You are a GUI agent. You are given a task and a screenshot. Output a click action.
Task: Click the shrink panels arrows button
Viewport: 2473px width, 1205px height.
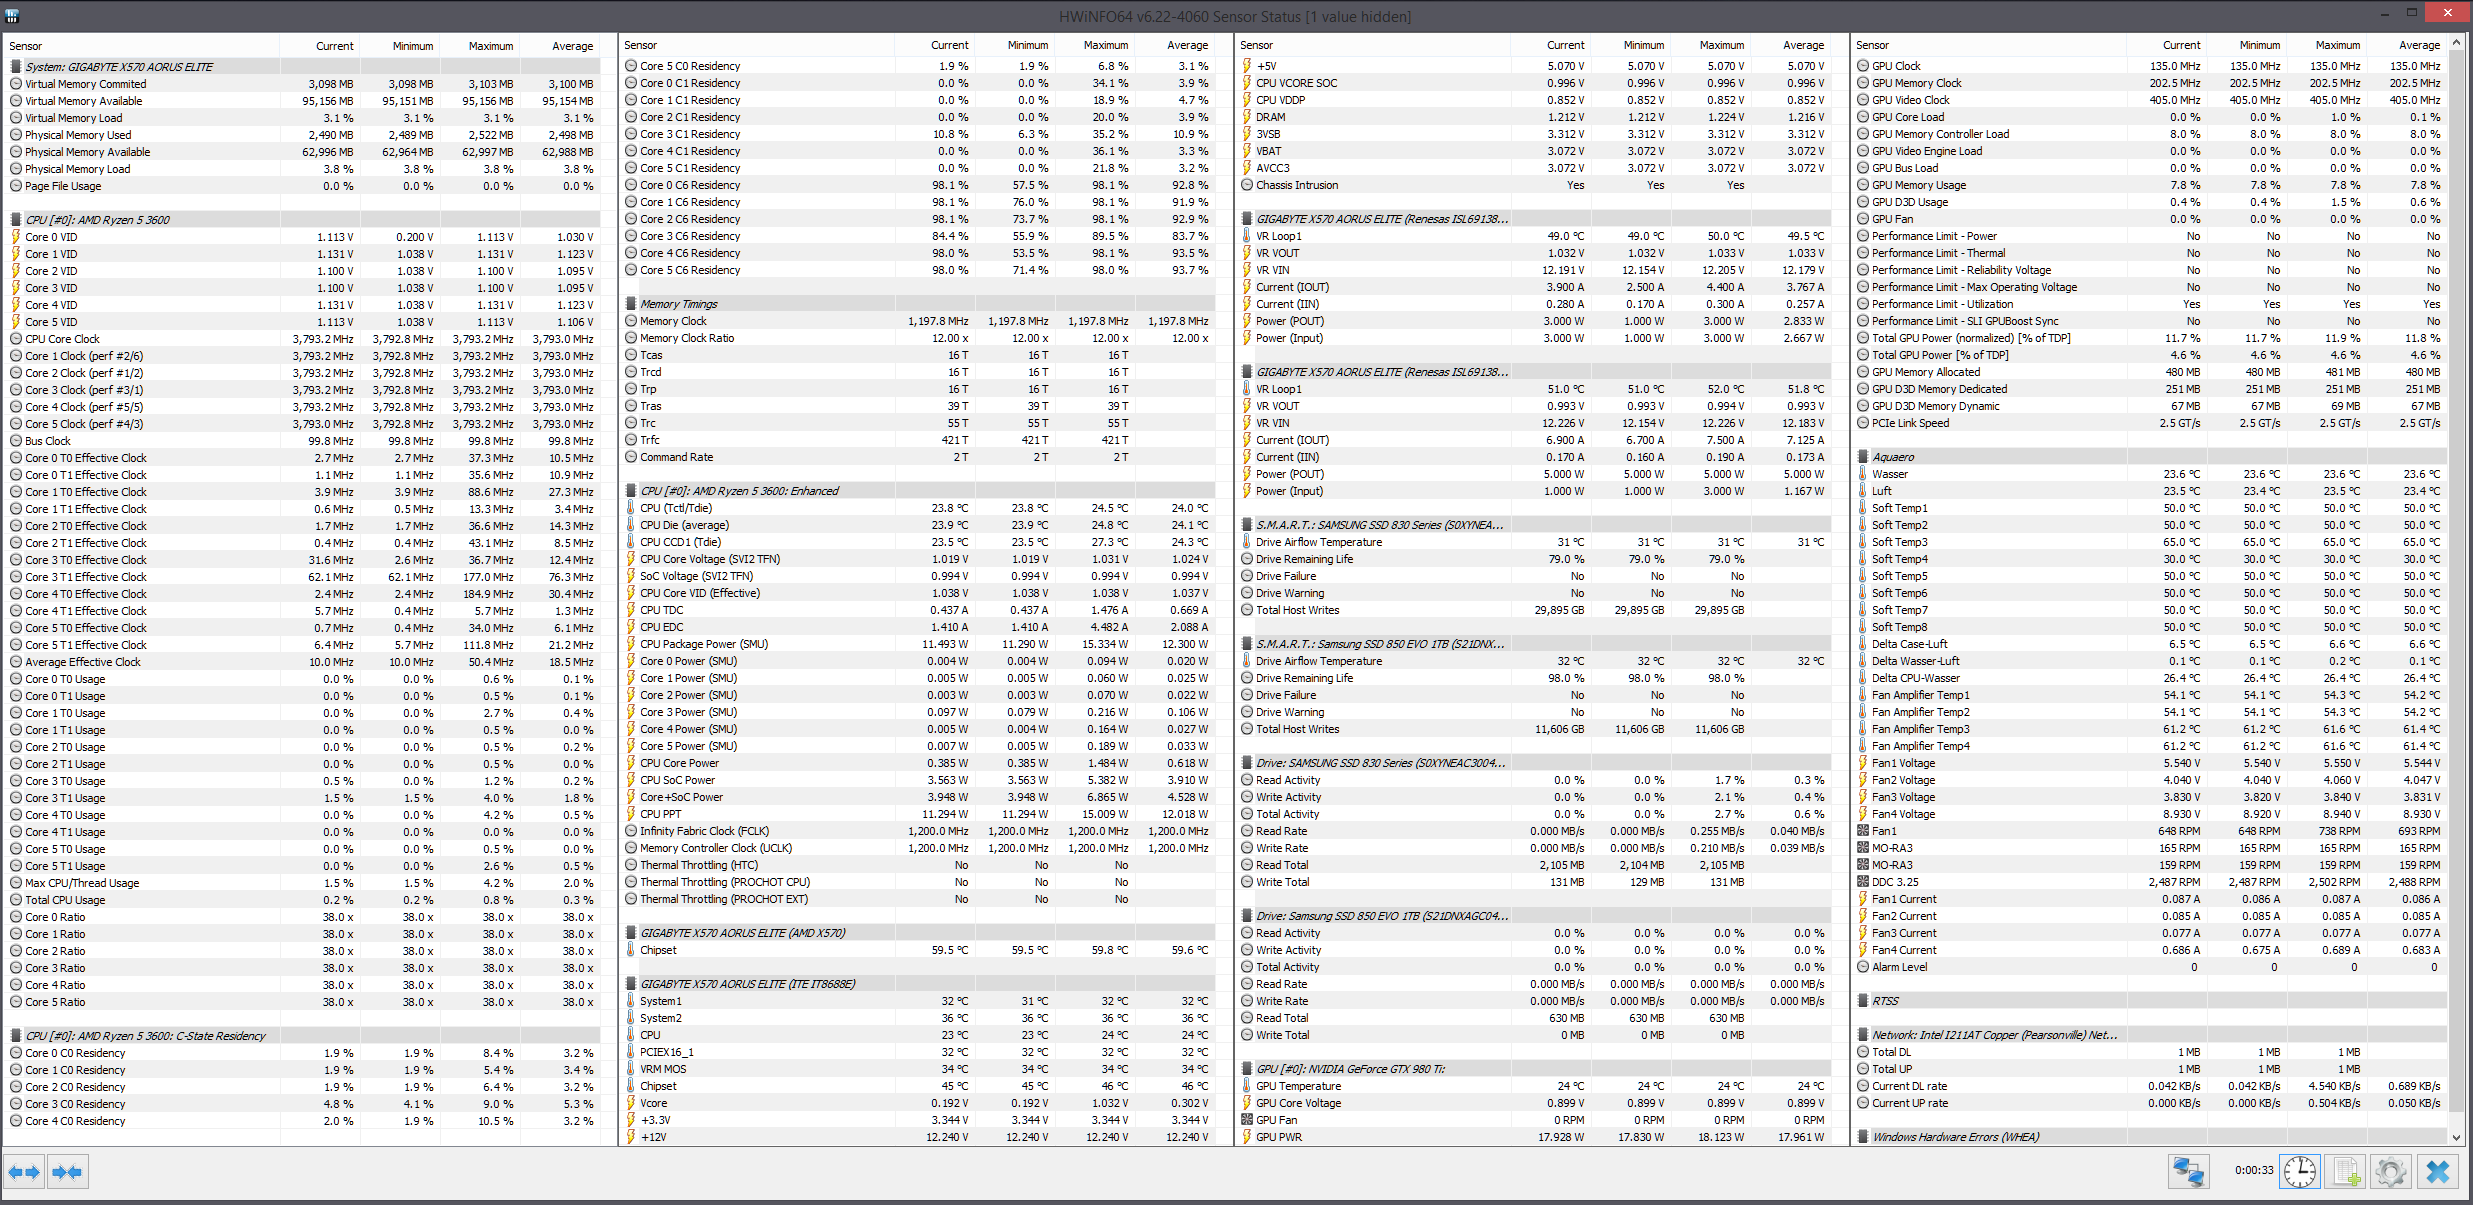click(x=67, y=1171)
